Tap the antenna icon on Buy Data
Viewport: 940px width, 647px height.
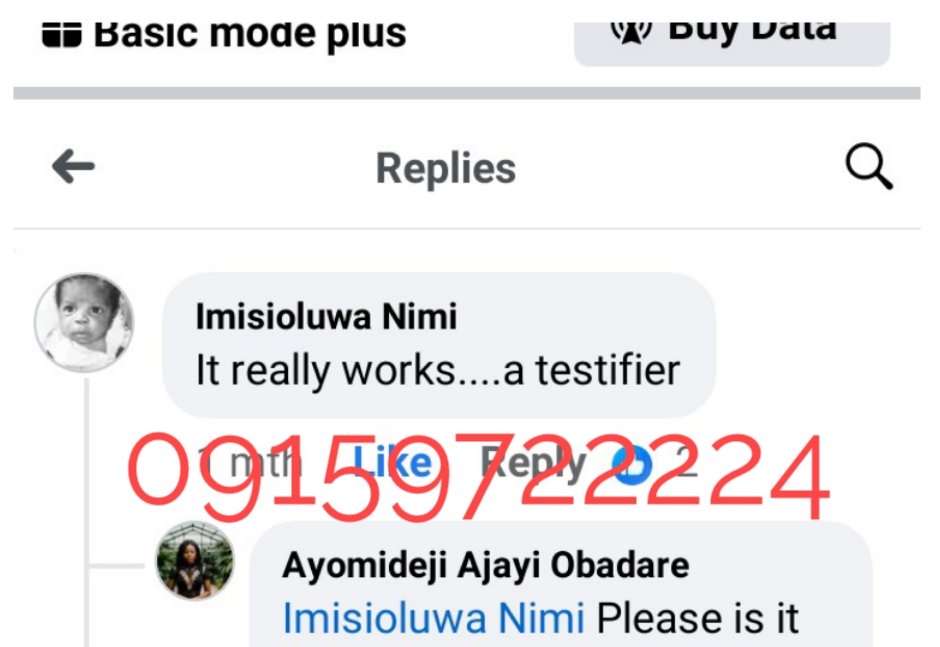point(631,32)
